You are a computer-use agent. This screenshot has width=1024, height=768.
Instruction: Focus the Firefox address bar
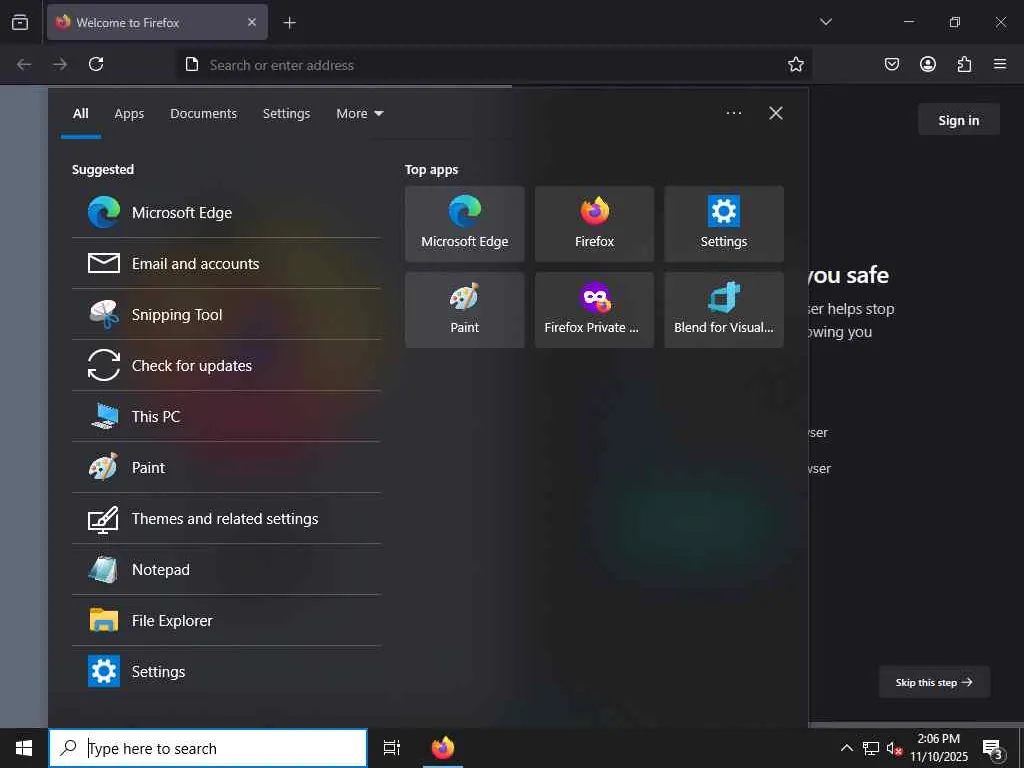pos(493,65)
